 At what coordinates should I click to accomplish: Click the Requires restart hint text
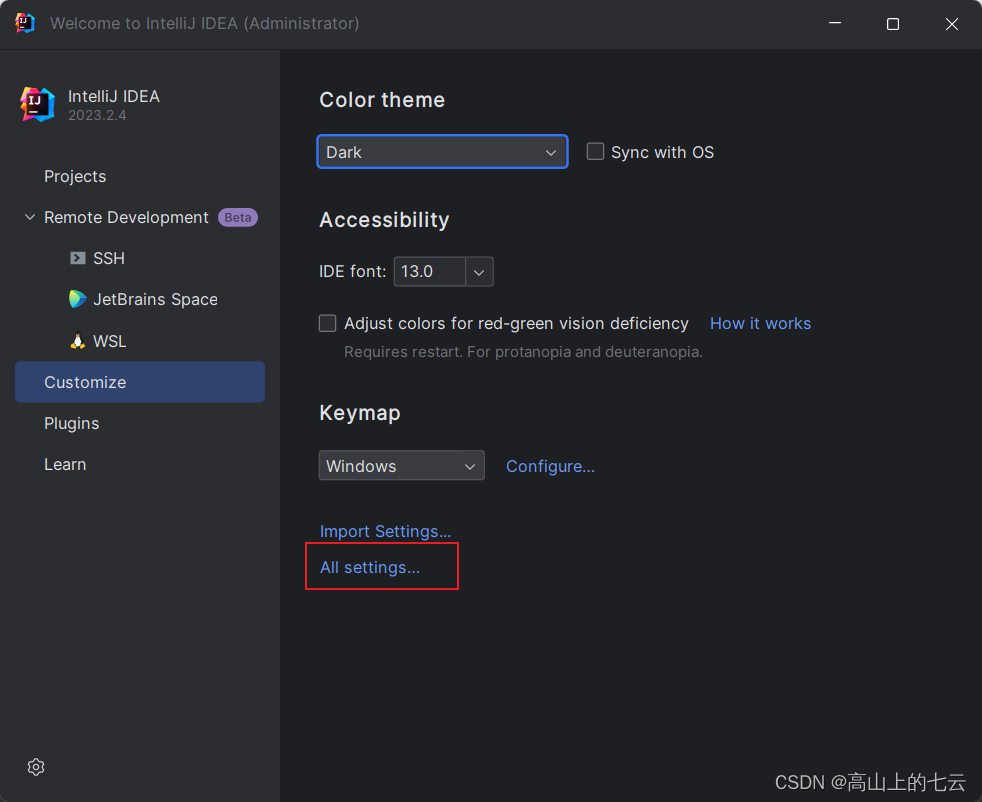click(523, 352)
